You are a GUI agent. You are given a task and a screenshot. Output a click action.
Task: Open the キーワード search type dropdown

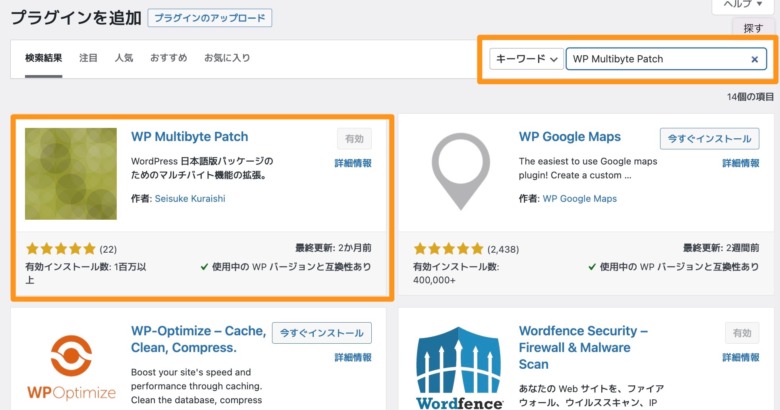click(x=526, y=59)
